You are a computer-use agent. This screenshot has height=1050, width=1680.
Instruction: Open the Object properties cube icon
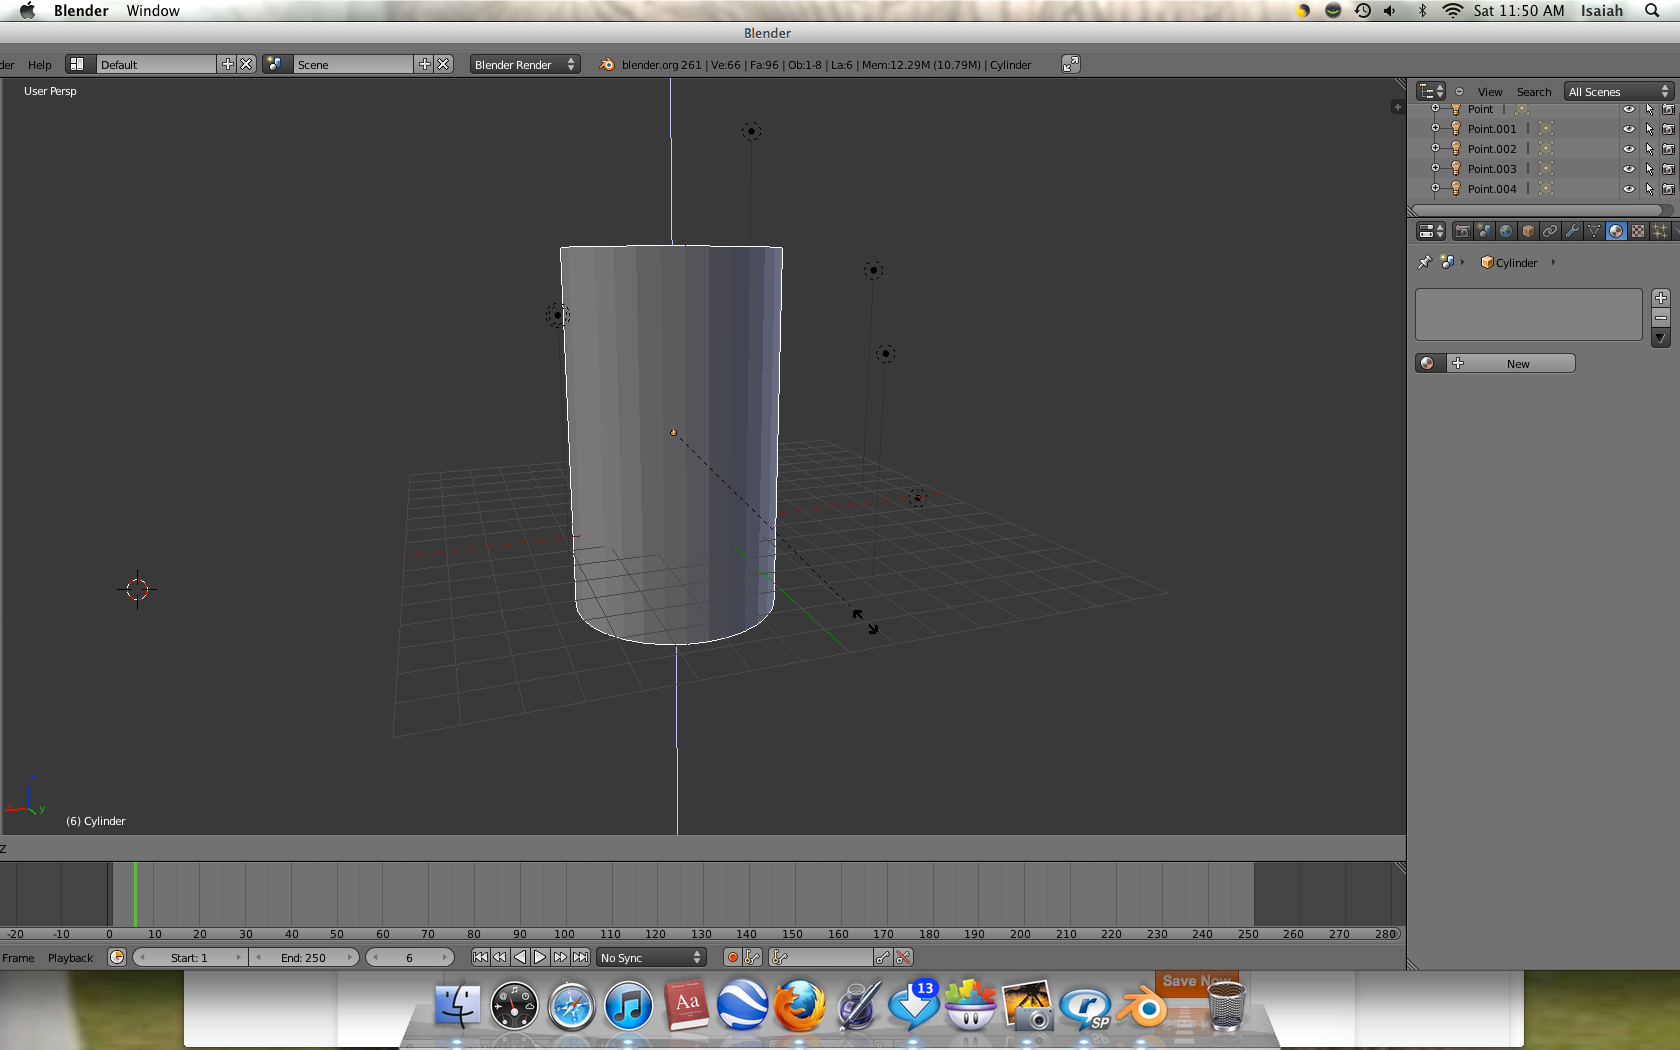pos(1528,231)
